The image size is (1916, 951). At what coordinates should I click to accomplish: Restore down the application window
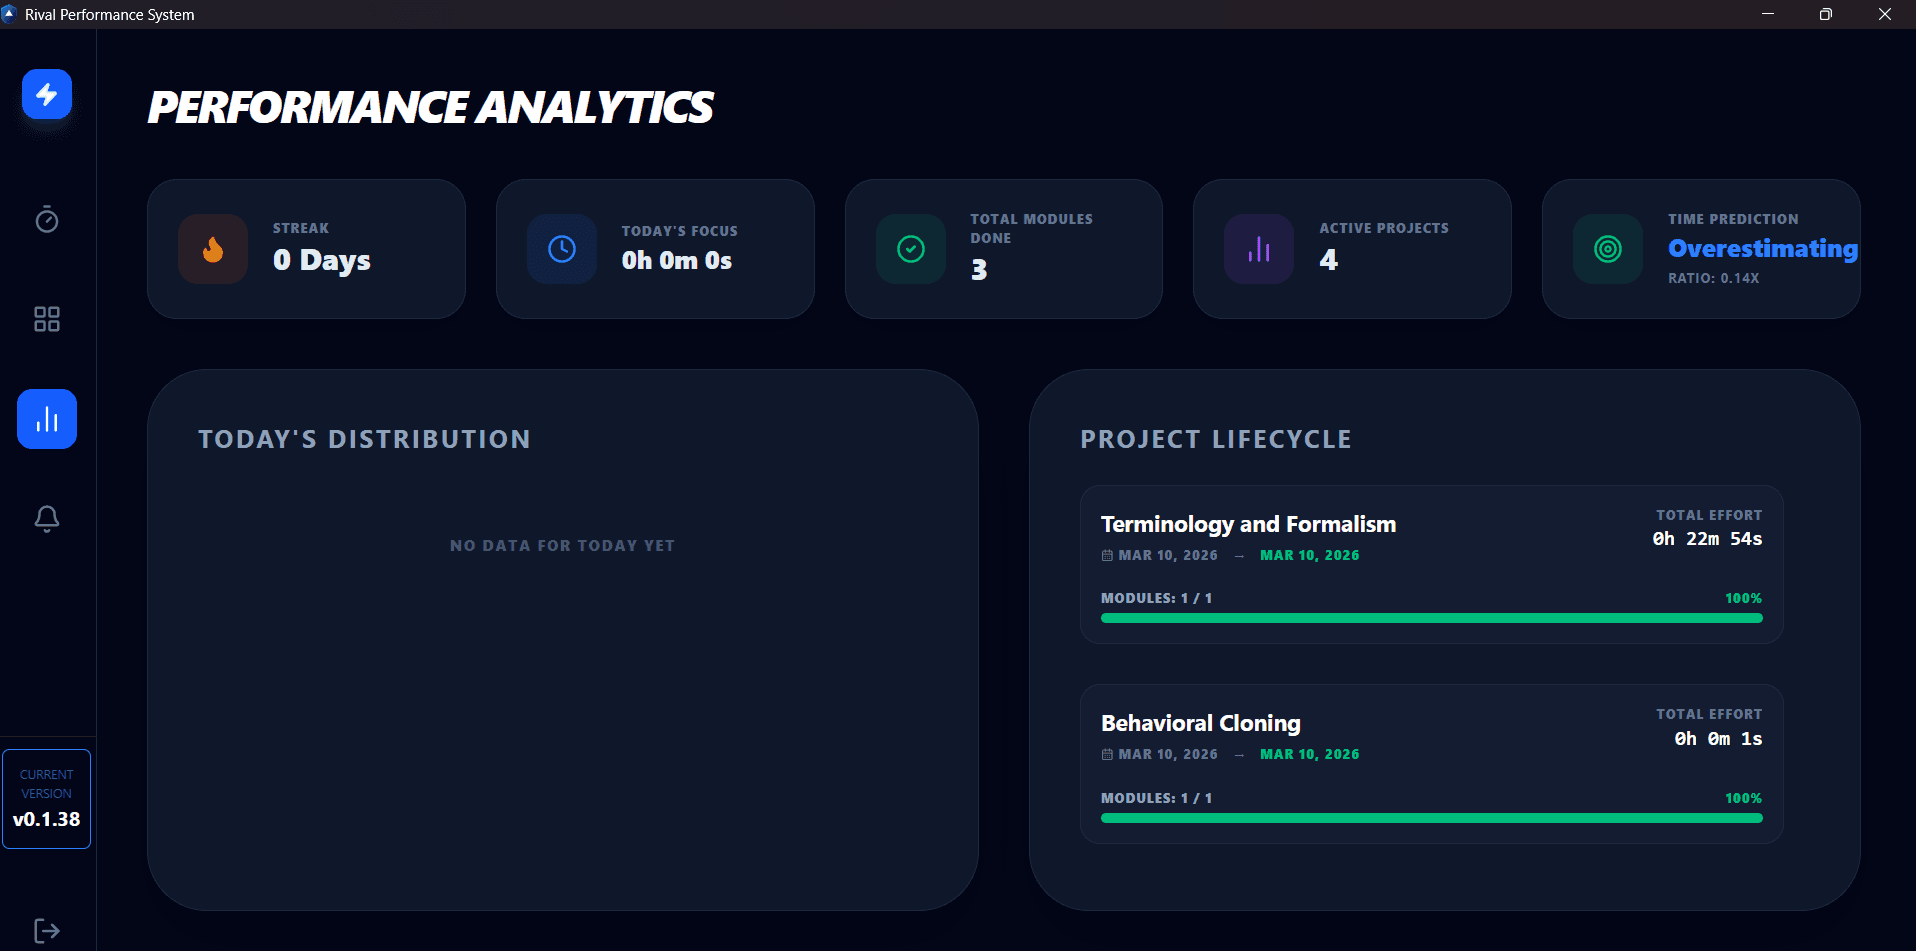(1826, 14)
